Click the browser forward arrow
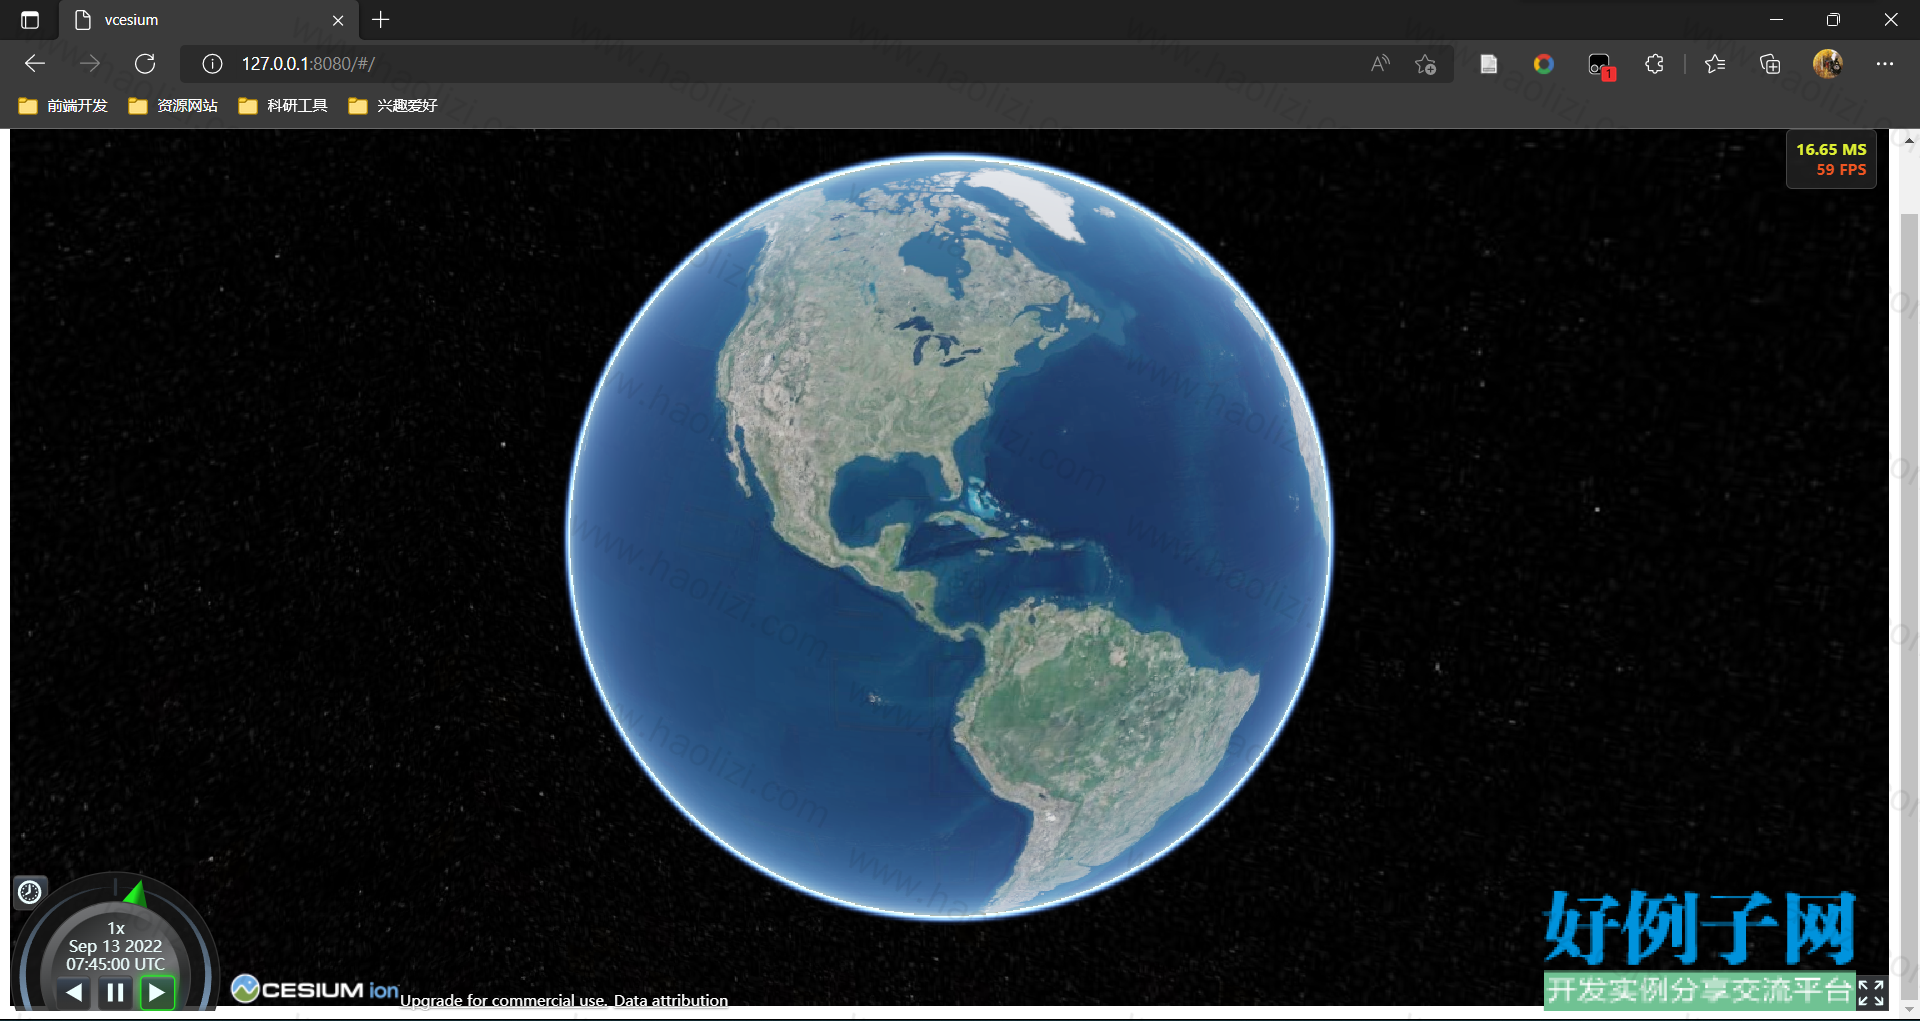Screen dimensions: 1920x1021 tap(90, 64)
